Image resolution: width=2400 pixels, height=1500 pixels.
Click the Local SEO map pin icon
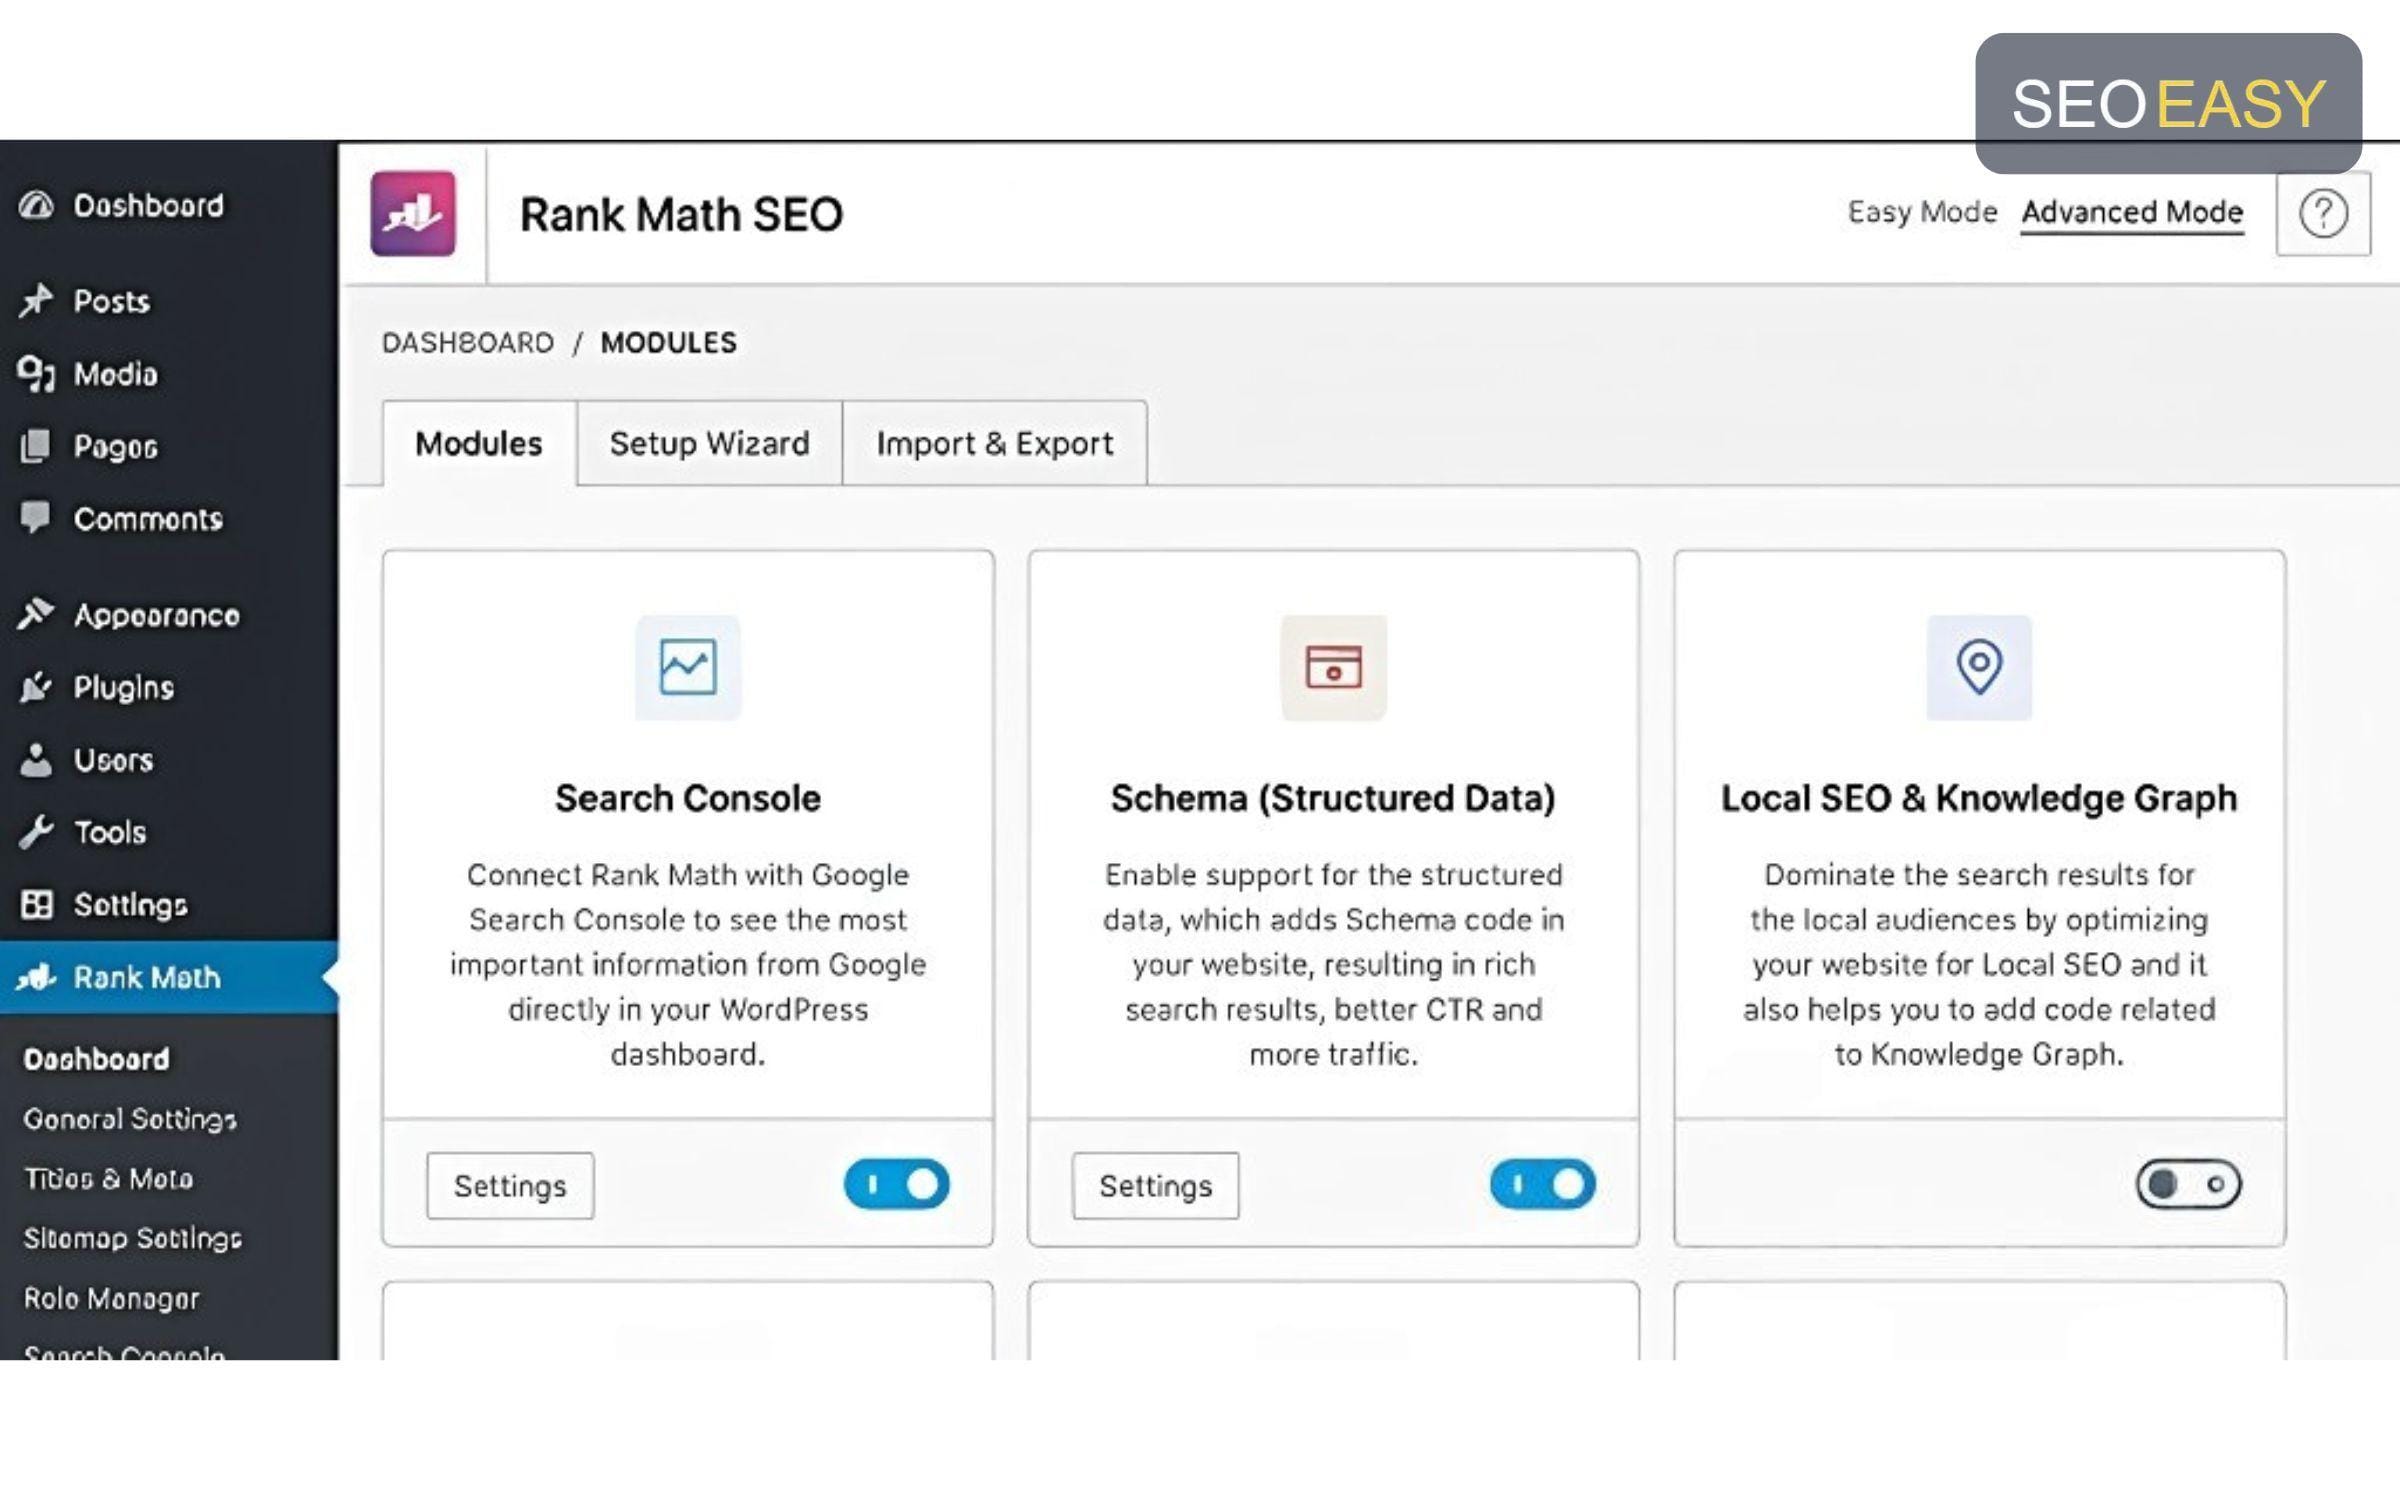point(1979,667)
